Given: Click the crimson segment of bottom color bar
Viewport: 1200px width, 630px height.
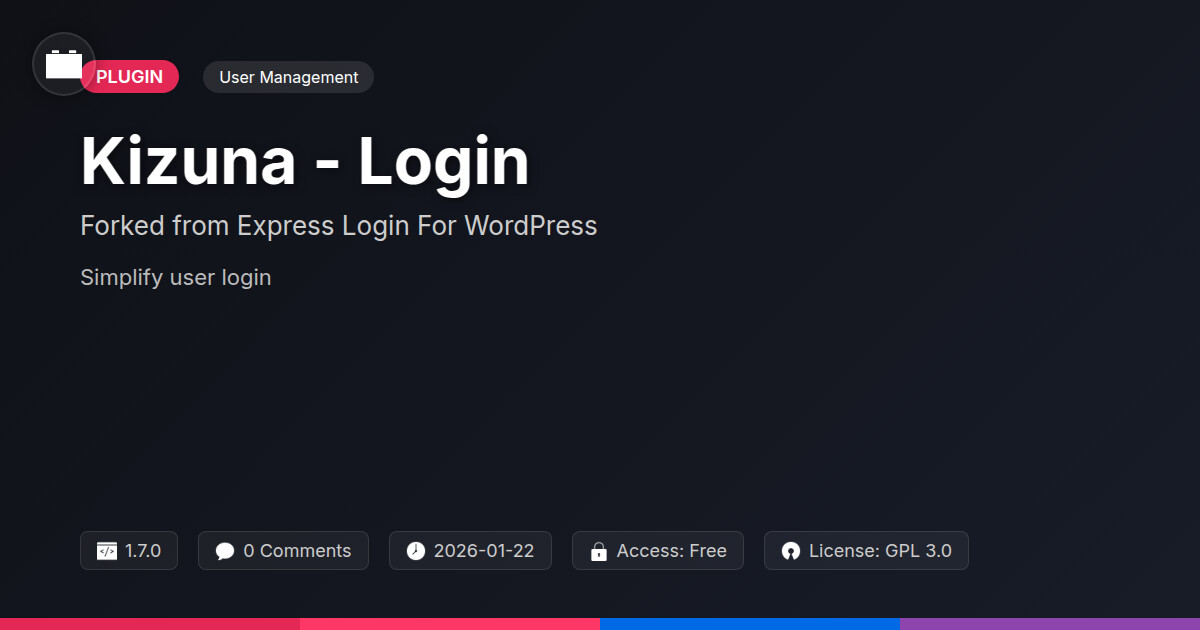Looking at the screenshot, I should coord(150,623).
